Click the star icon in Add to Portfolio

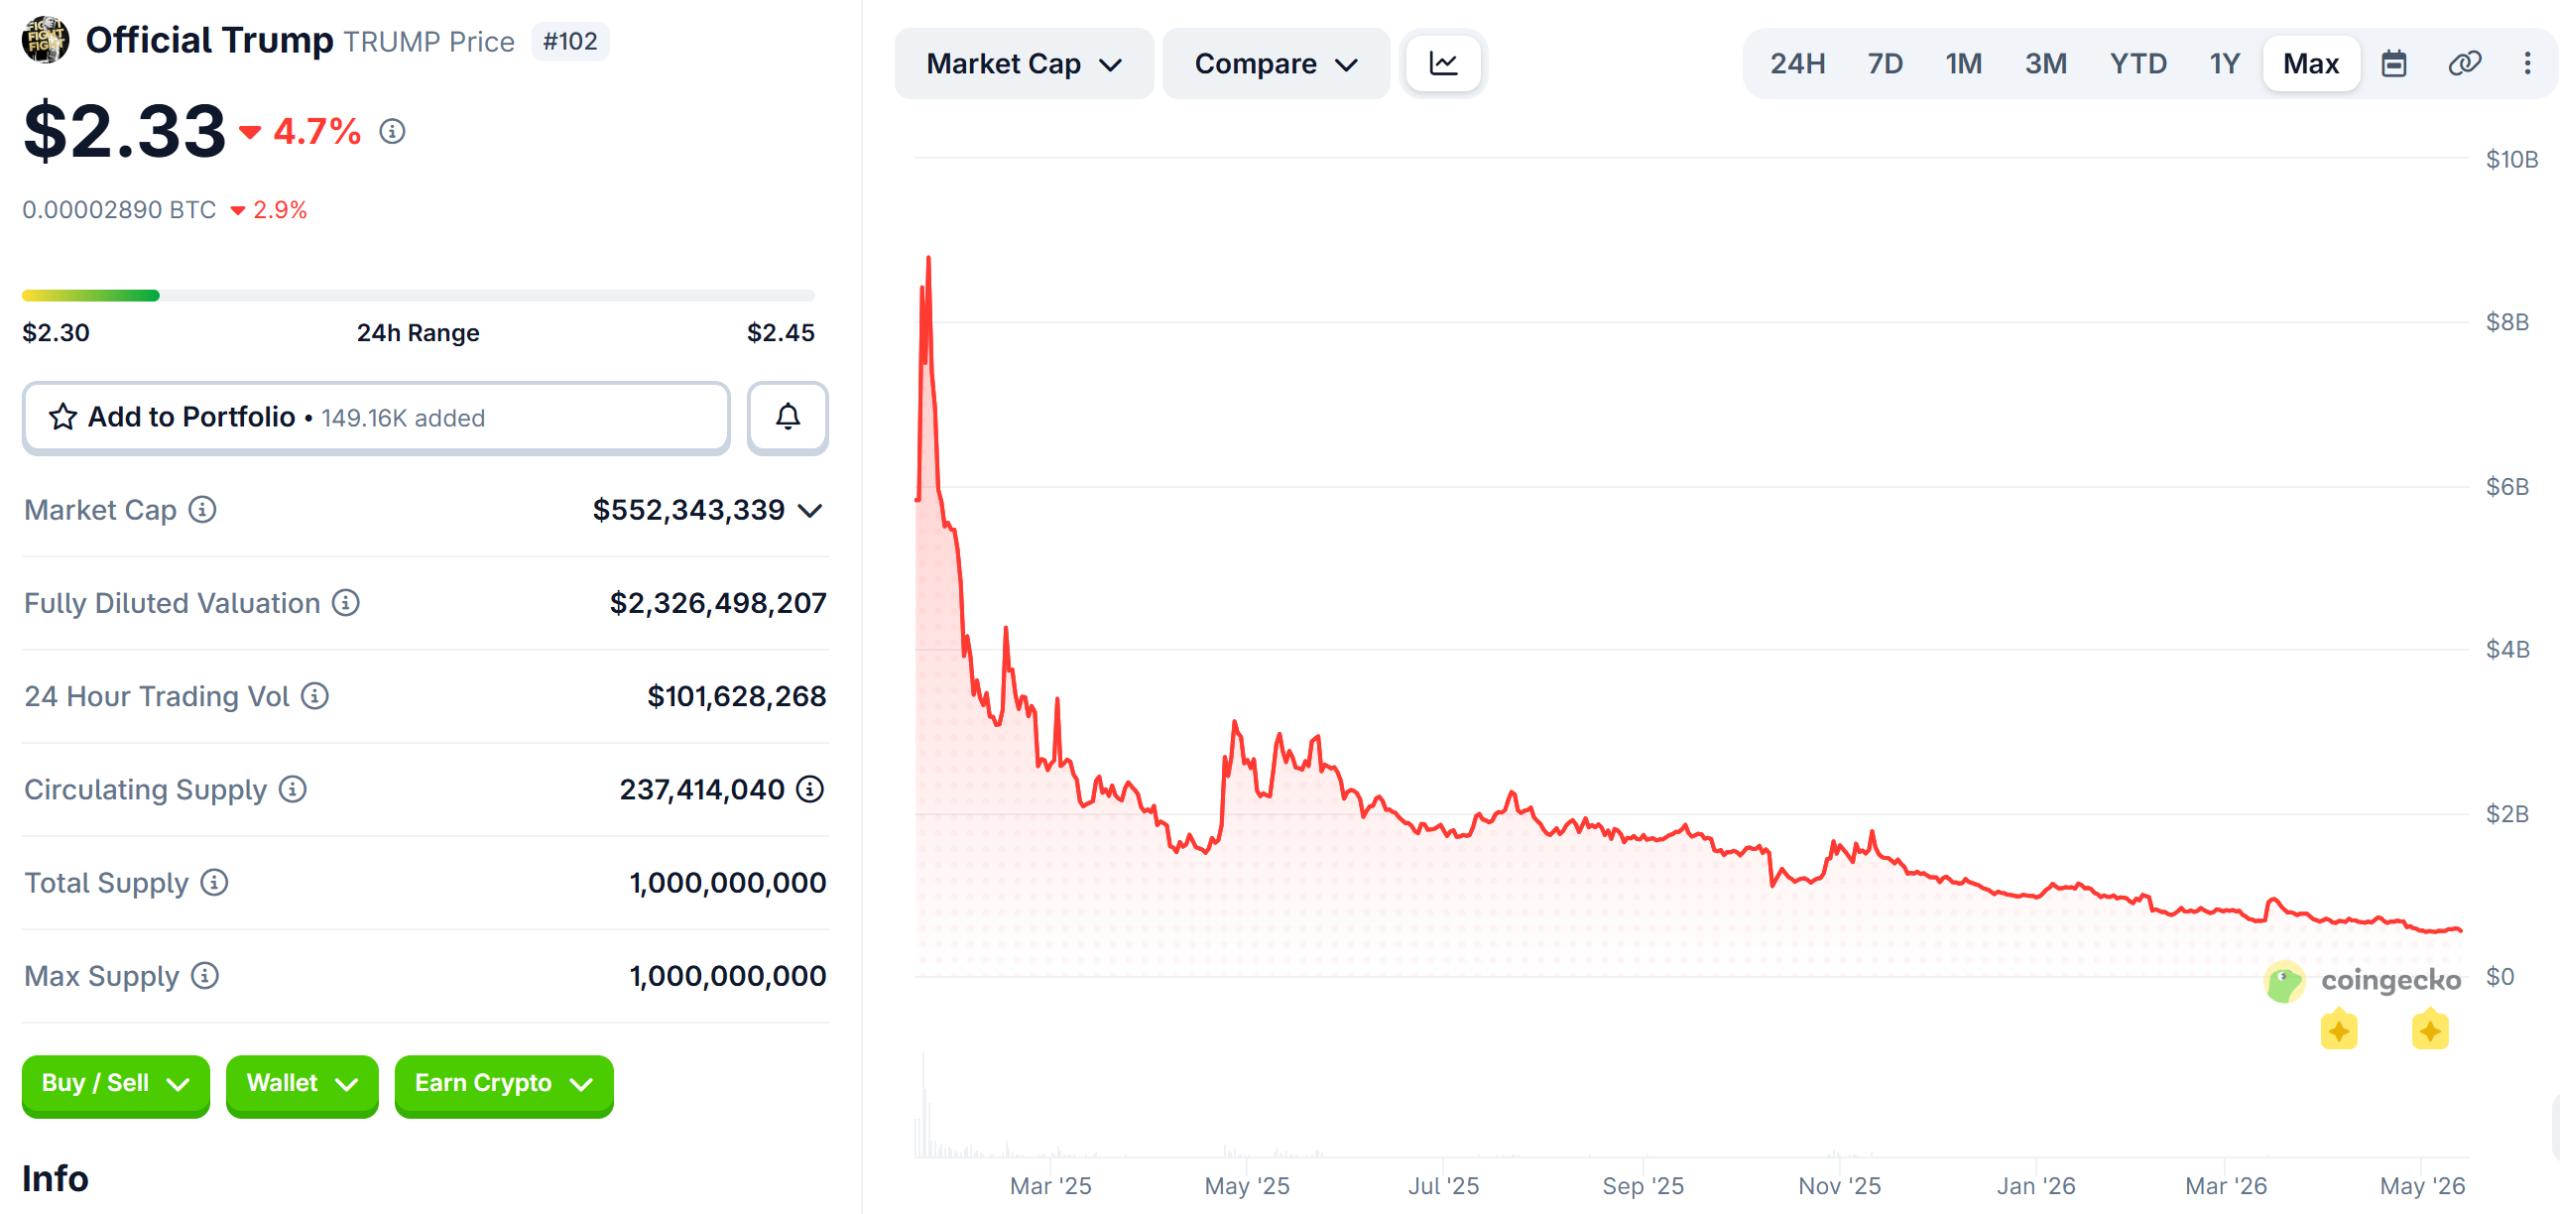[63, 417]
